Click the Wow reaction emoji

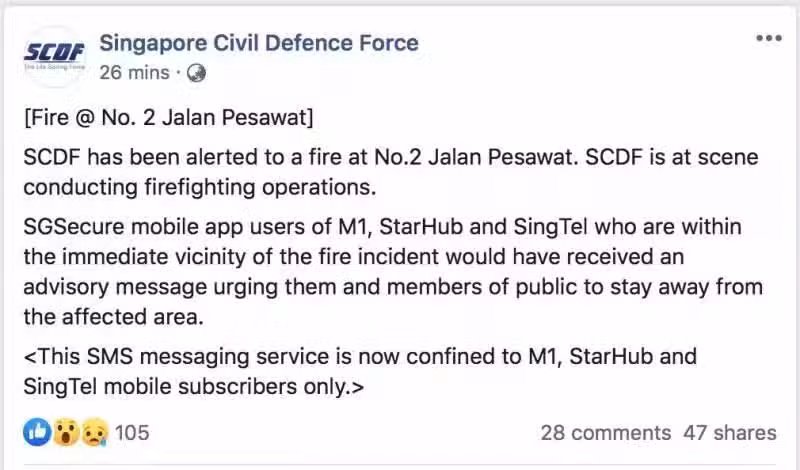(66, 432)
